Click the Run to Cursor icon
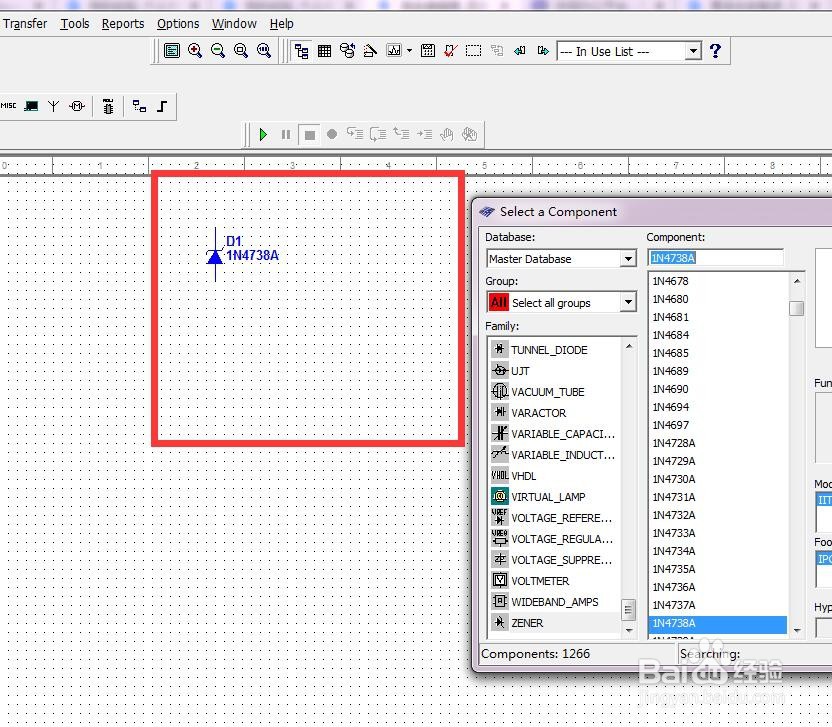 coord(424,134)
